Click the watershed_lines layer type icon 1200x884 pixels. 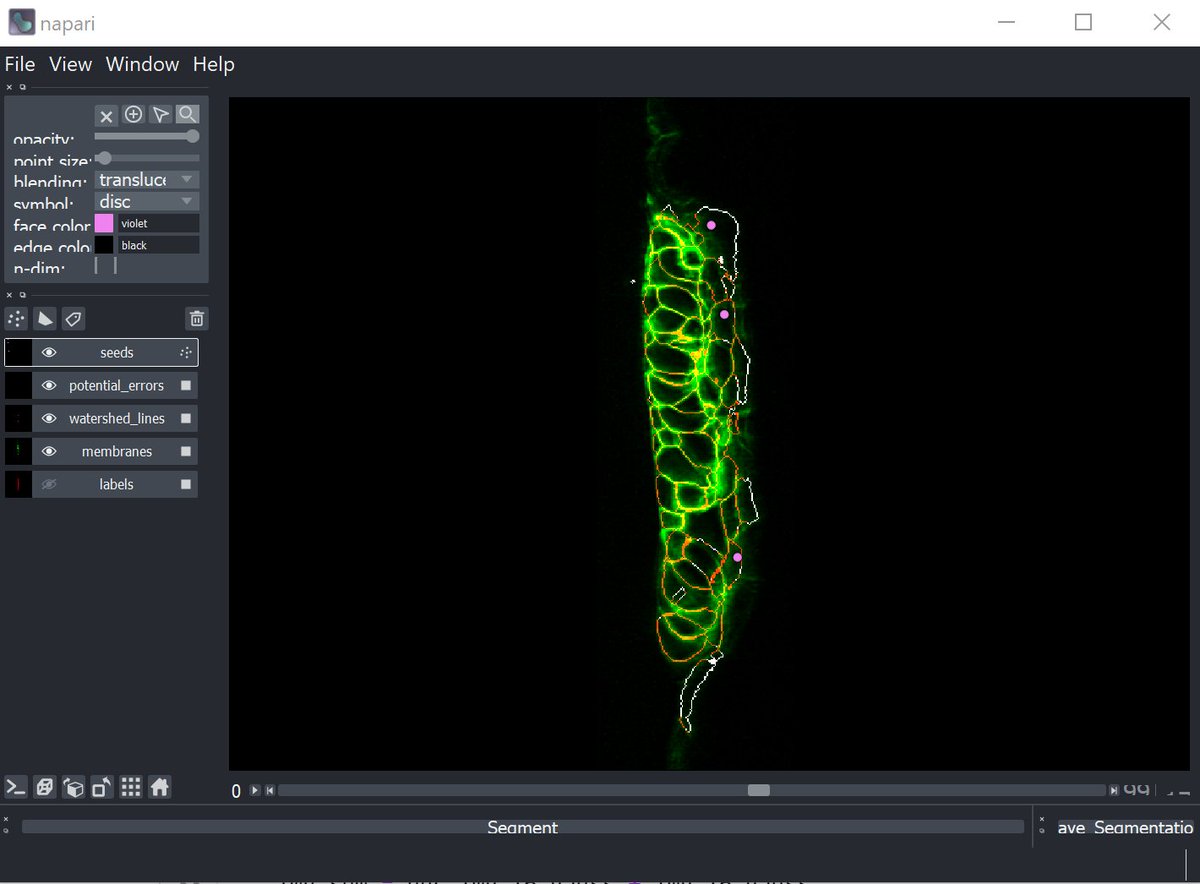click(x=185, y=418)
